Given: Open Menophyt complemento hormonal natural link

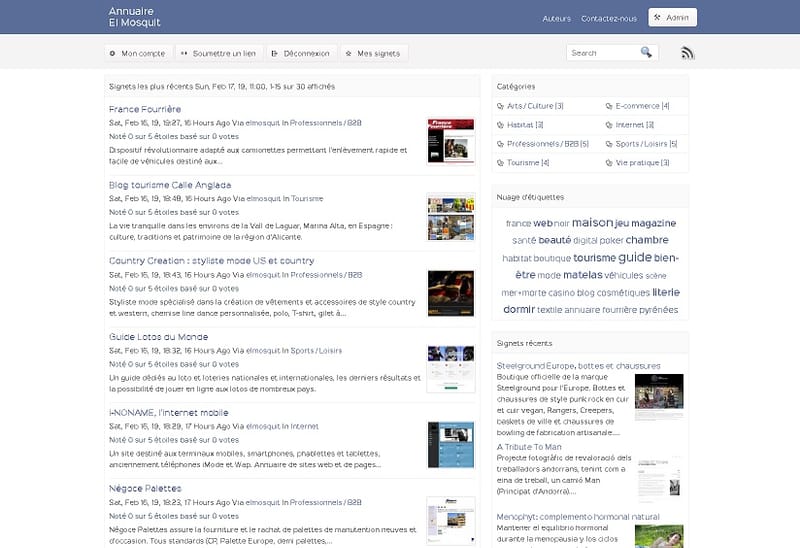Looking at the screenshot, I should [578, 517].
